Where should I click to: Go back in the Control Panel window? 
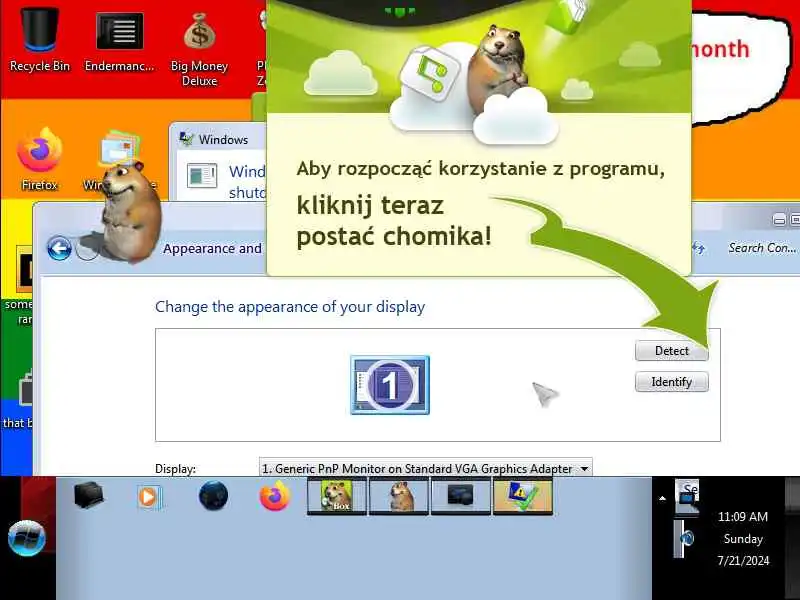tap(59, 248)
